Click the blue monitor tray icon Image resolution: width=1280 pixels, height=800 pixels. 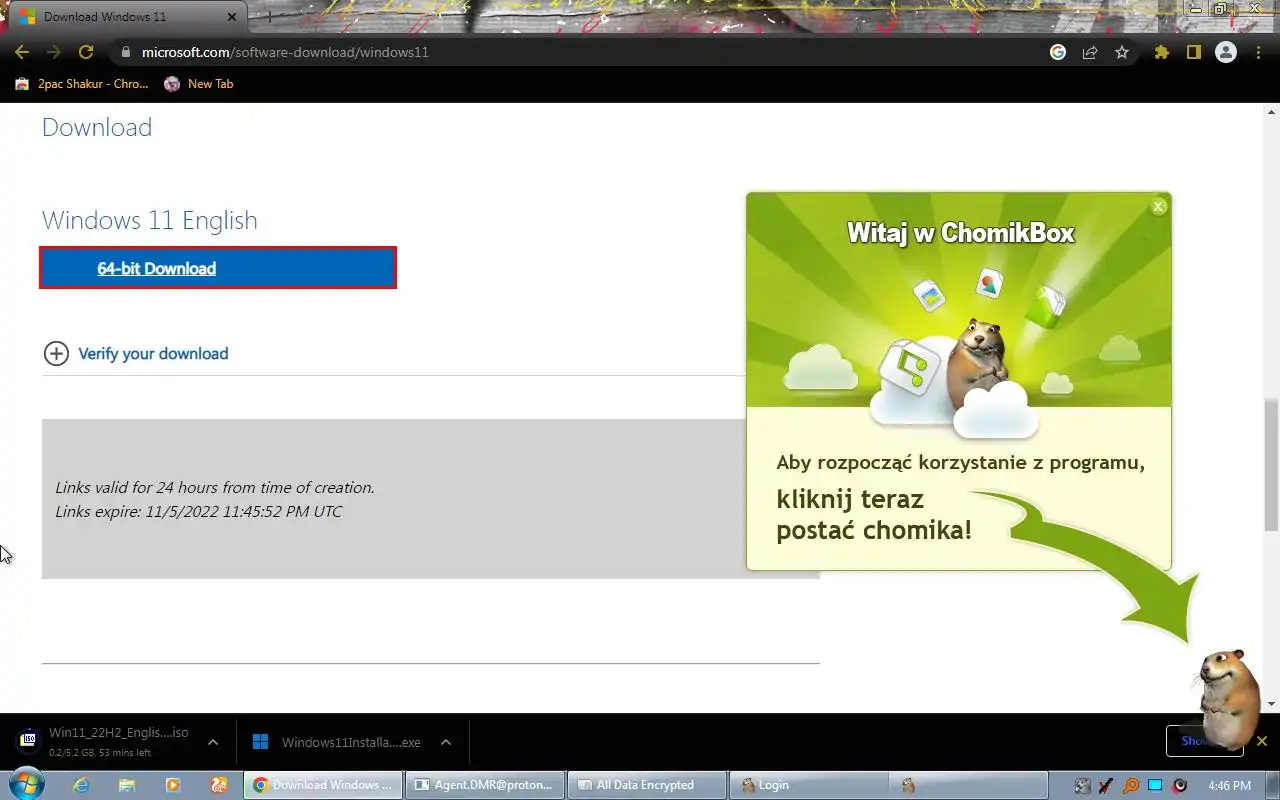(x=1155, y=785)
